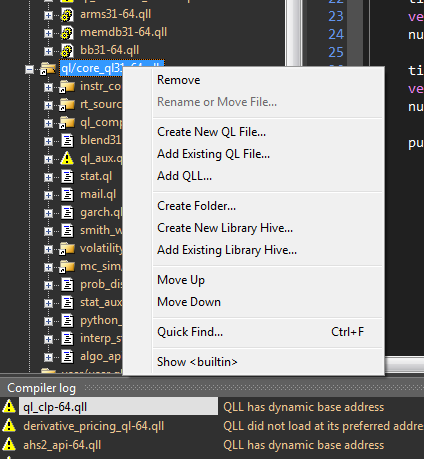This screenshot has height=459, width=424.
Task: Expand the volatility folder node
Action: (x=48, y=249)
